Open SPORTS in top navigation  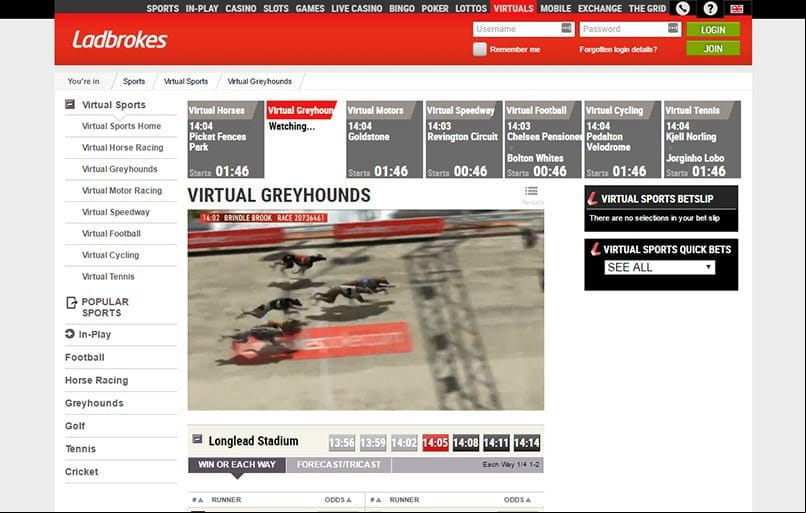pos(162,8)
